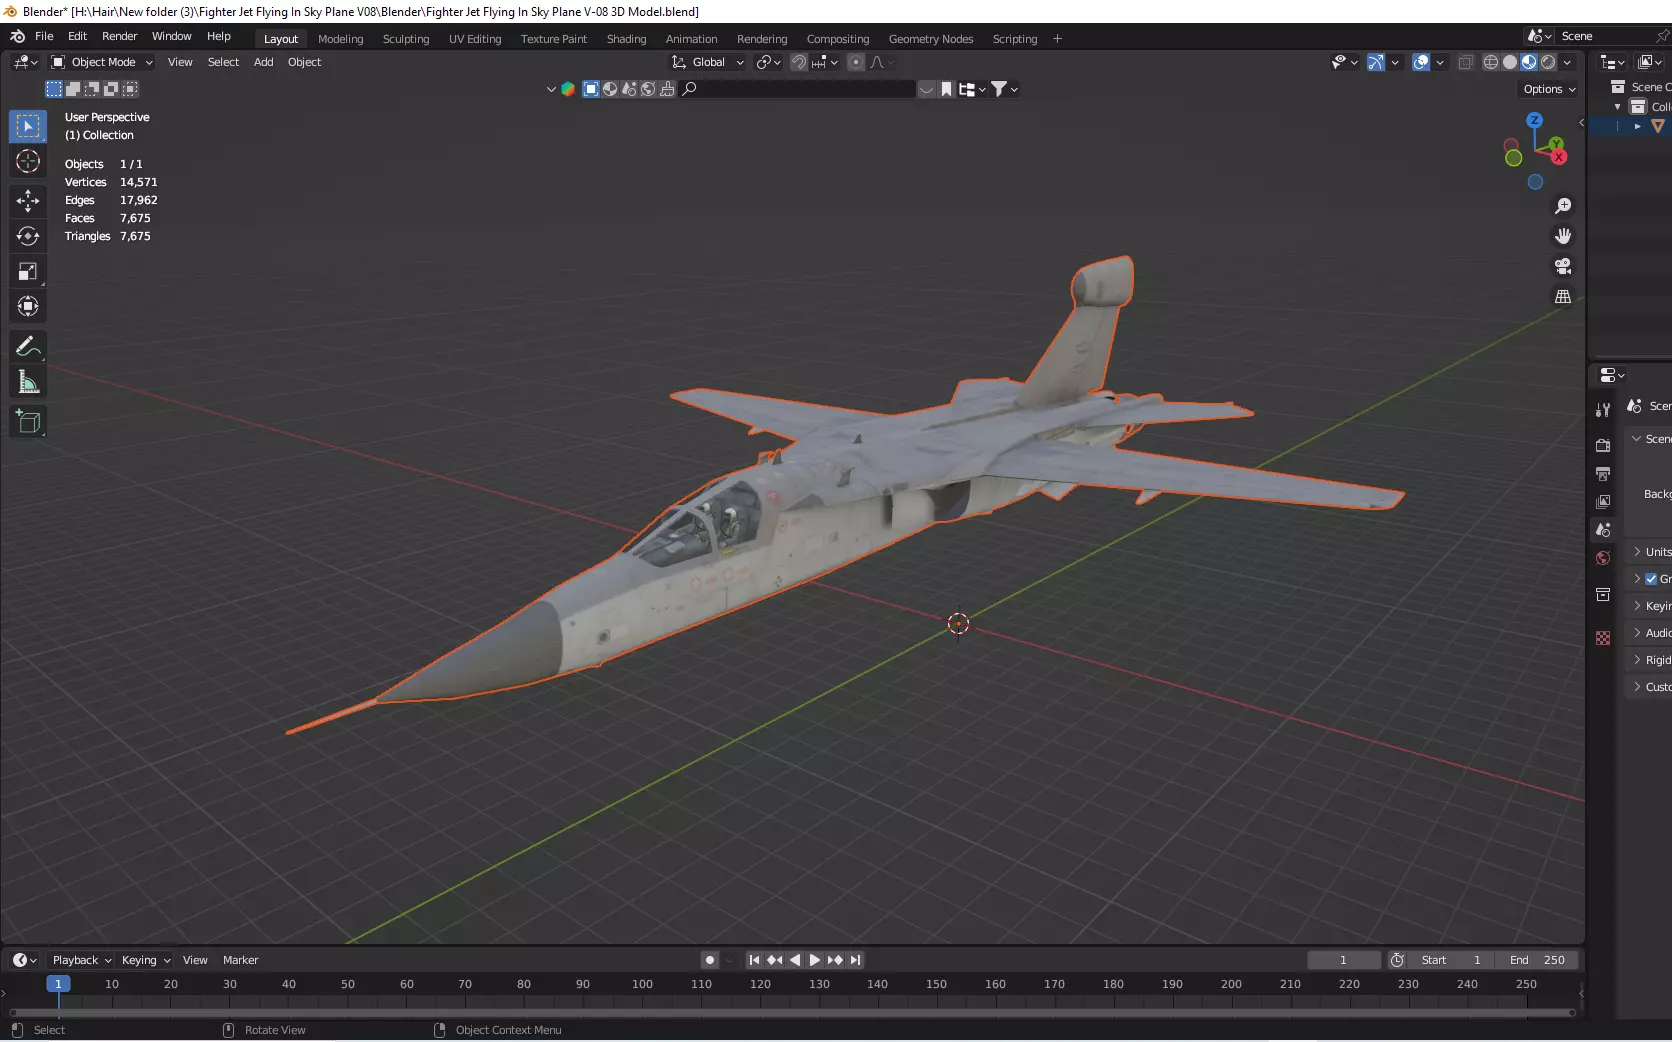Open the Output properties printer tab
This screenshot has width=1672, height=1042.
1603,473
